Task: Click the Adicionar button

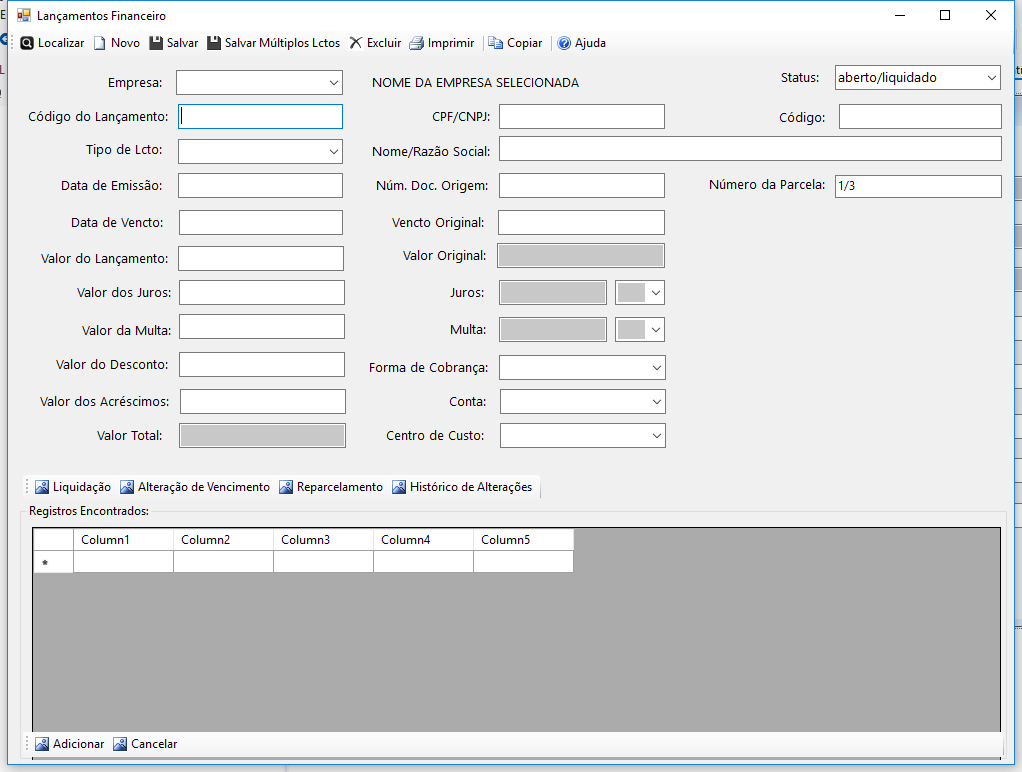Action: 70,744
